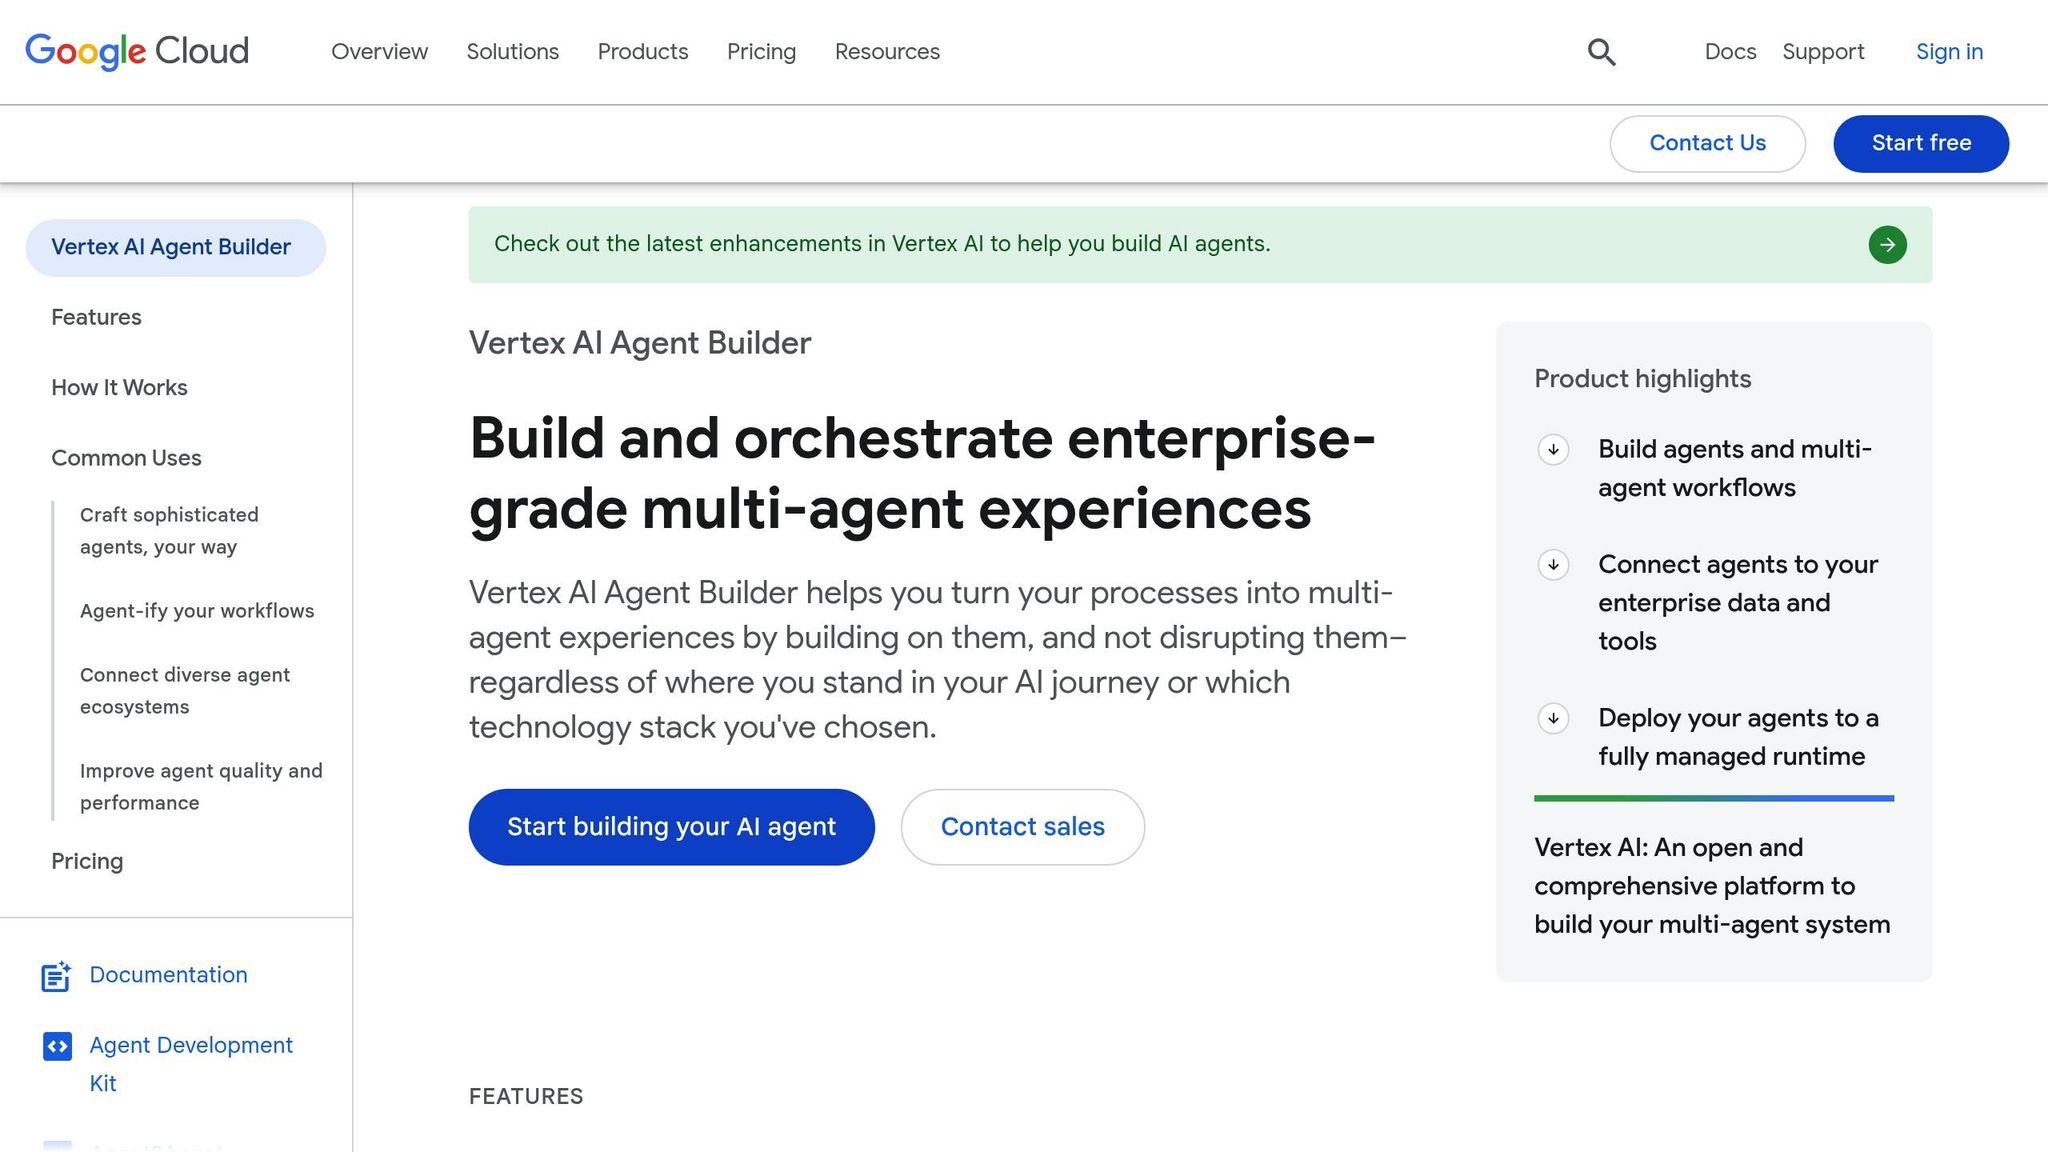Select Vertex AI Agent Builder sidebar item
This screenshot has height=1152, width=2048.
(x=175, y=248)
